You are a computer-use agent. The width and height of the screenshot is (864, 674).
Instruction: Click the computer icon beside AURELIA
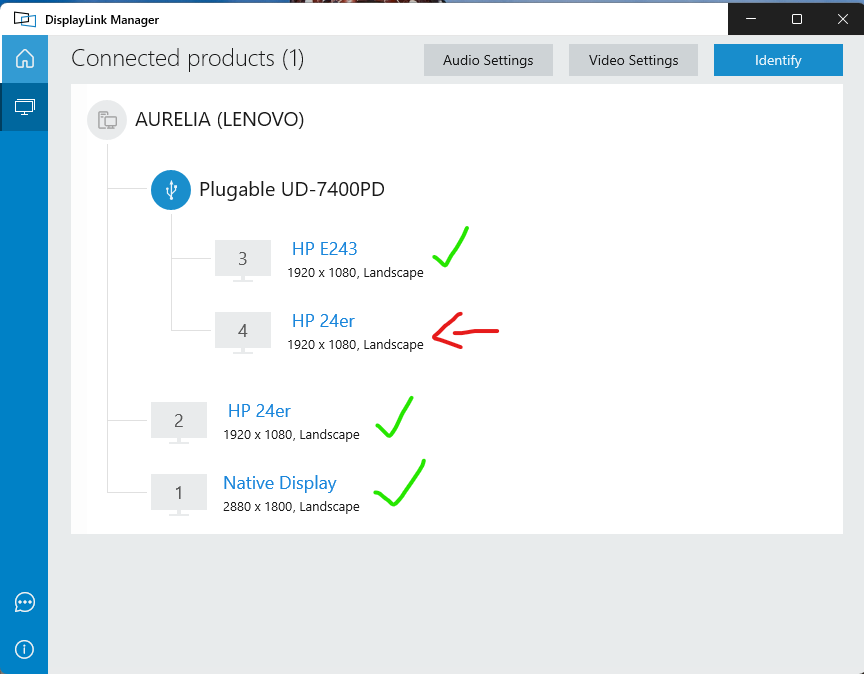[x=107, y=120]
